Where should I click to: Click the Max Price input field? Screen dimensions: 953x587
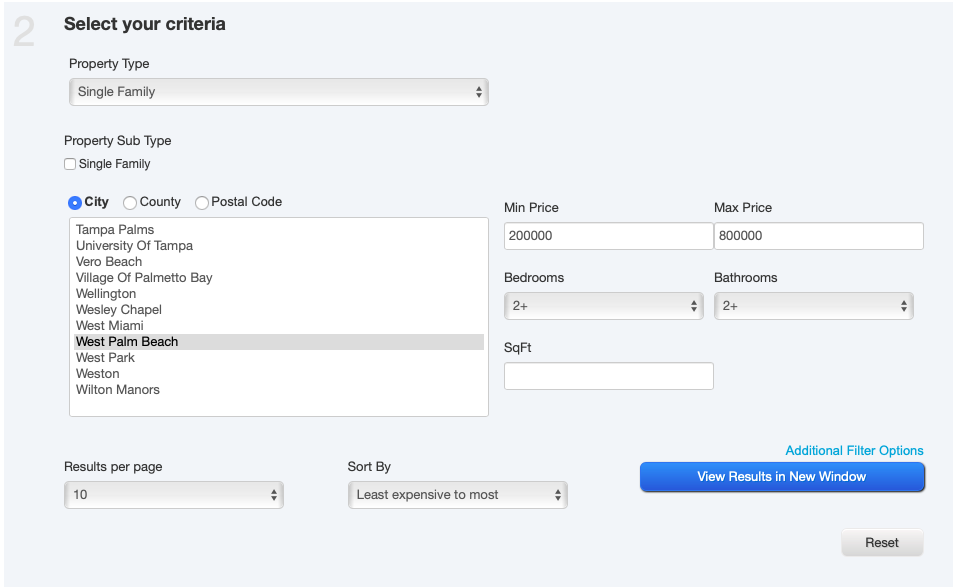[x=818, y=236]
